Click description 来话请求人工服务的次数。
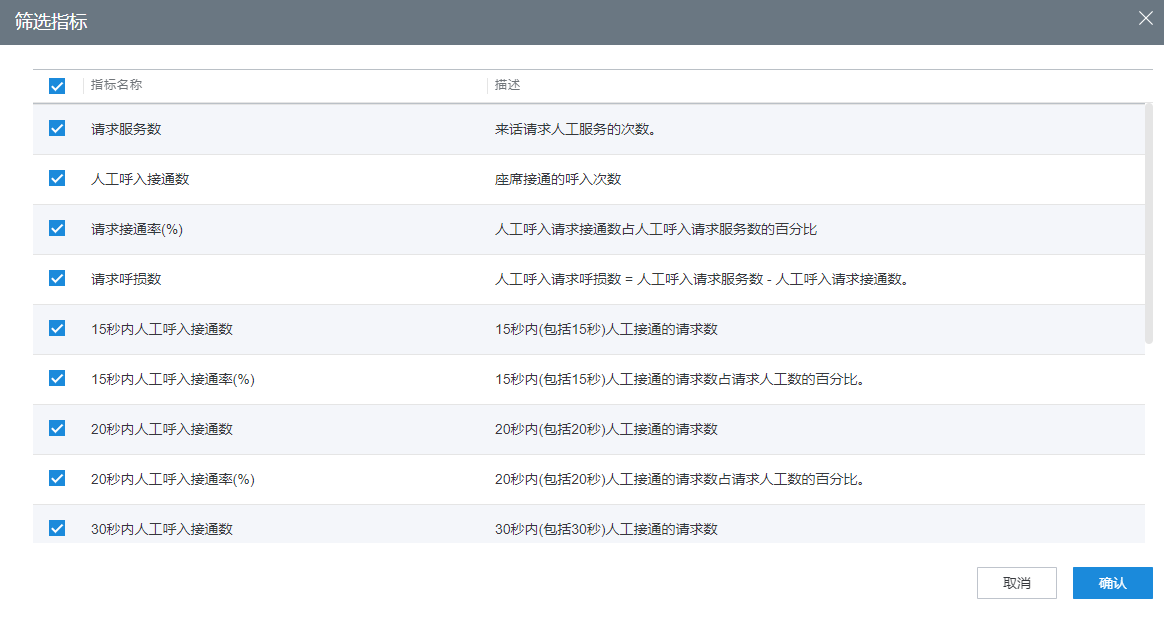Screen dimensions: 1164x623 pos(575,129)
